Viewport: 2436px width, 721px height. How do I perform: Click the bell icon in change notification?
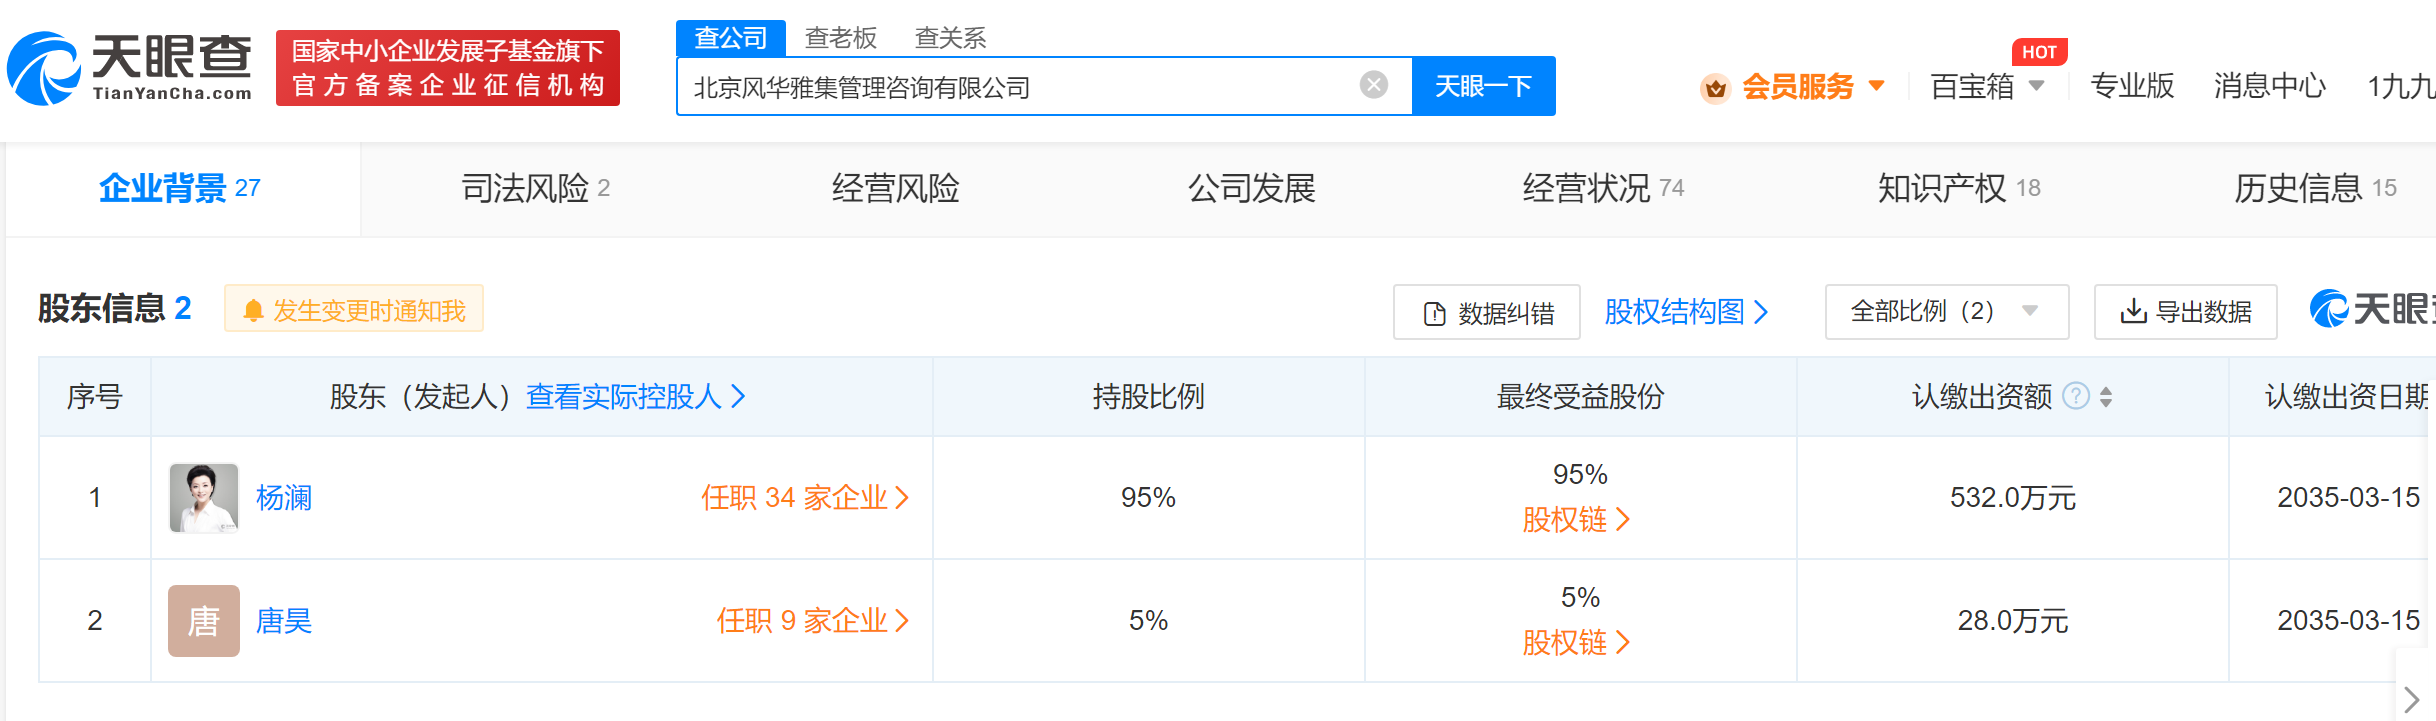254,311
